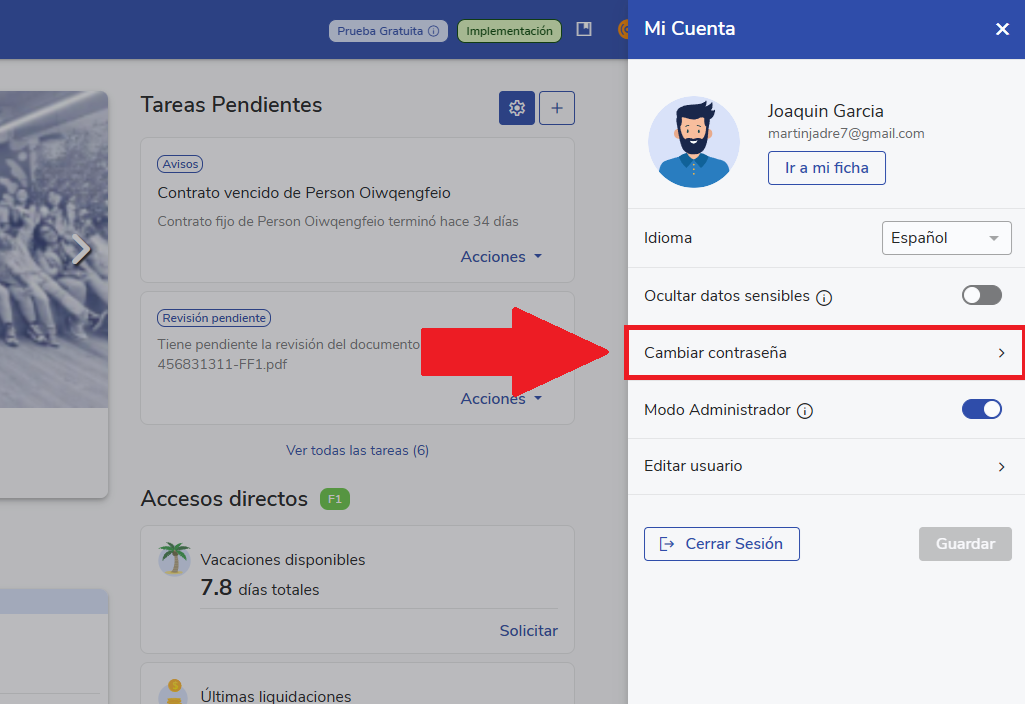Click the plus icon to add a task
Screen dimensions: 1025x704
[557, 108]
